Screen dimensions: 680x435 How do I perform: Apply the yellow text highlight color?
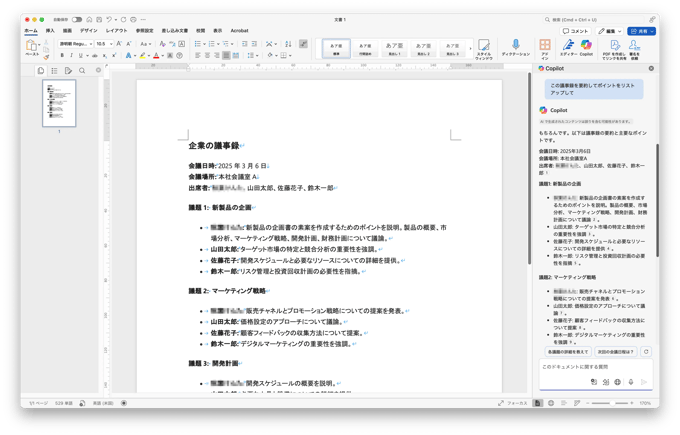click(142, 56)
